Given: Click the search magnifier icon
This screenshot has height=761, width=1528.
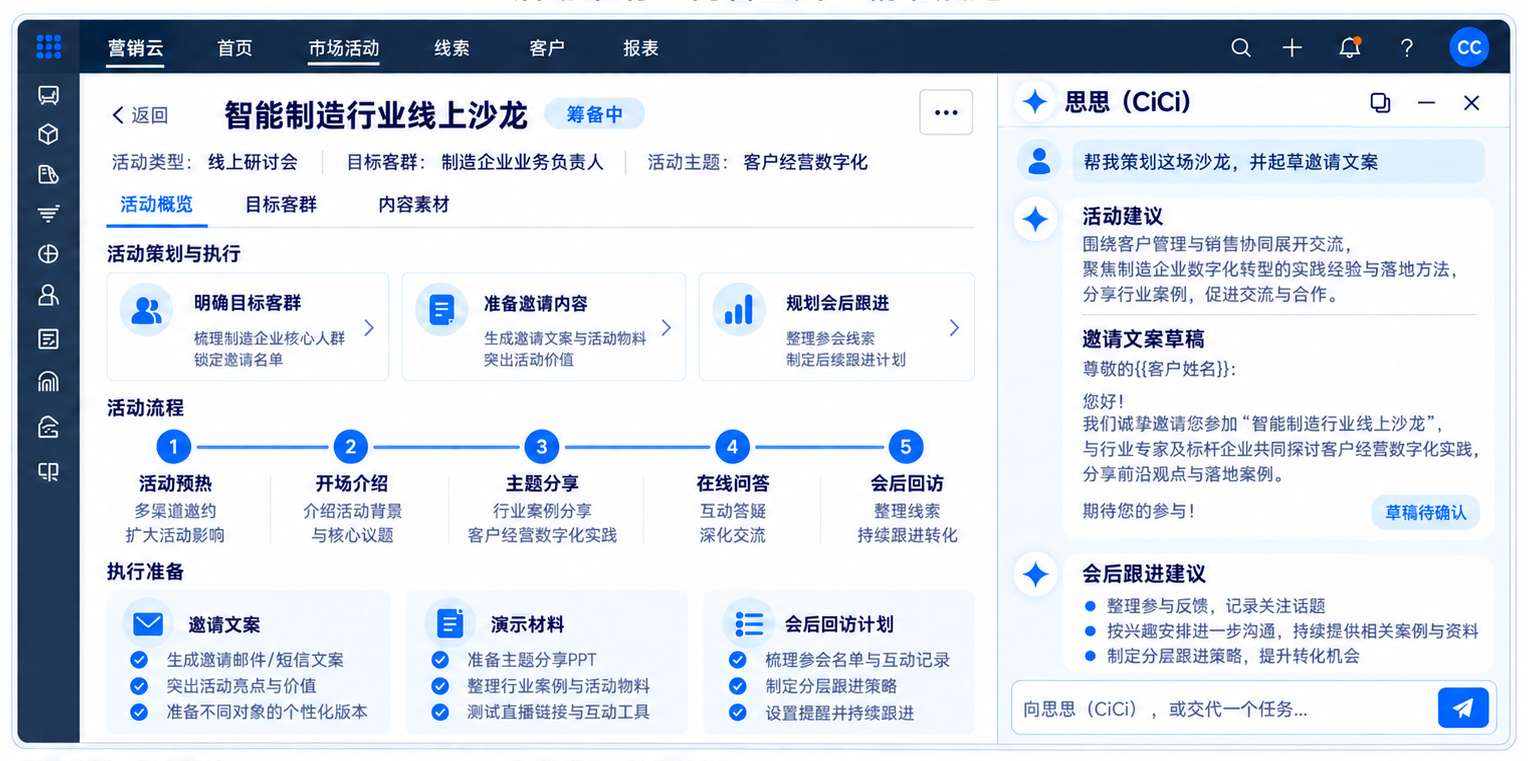Looking at the screenshot, I should (x=1241, y=47).
